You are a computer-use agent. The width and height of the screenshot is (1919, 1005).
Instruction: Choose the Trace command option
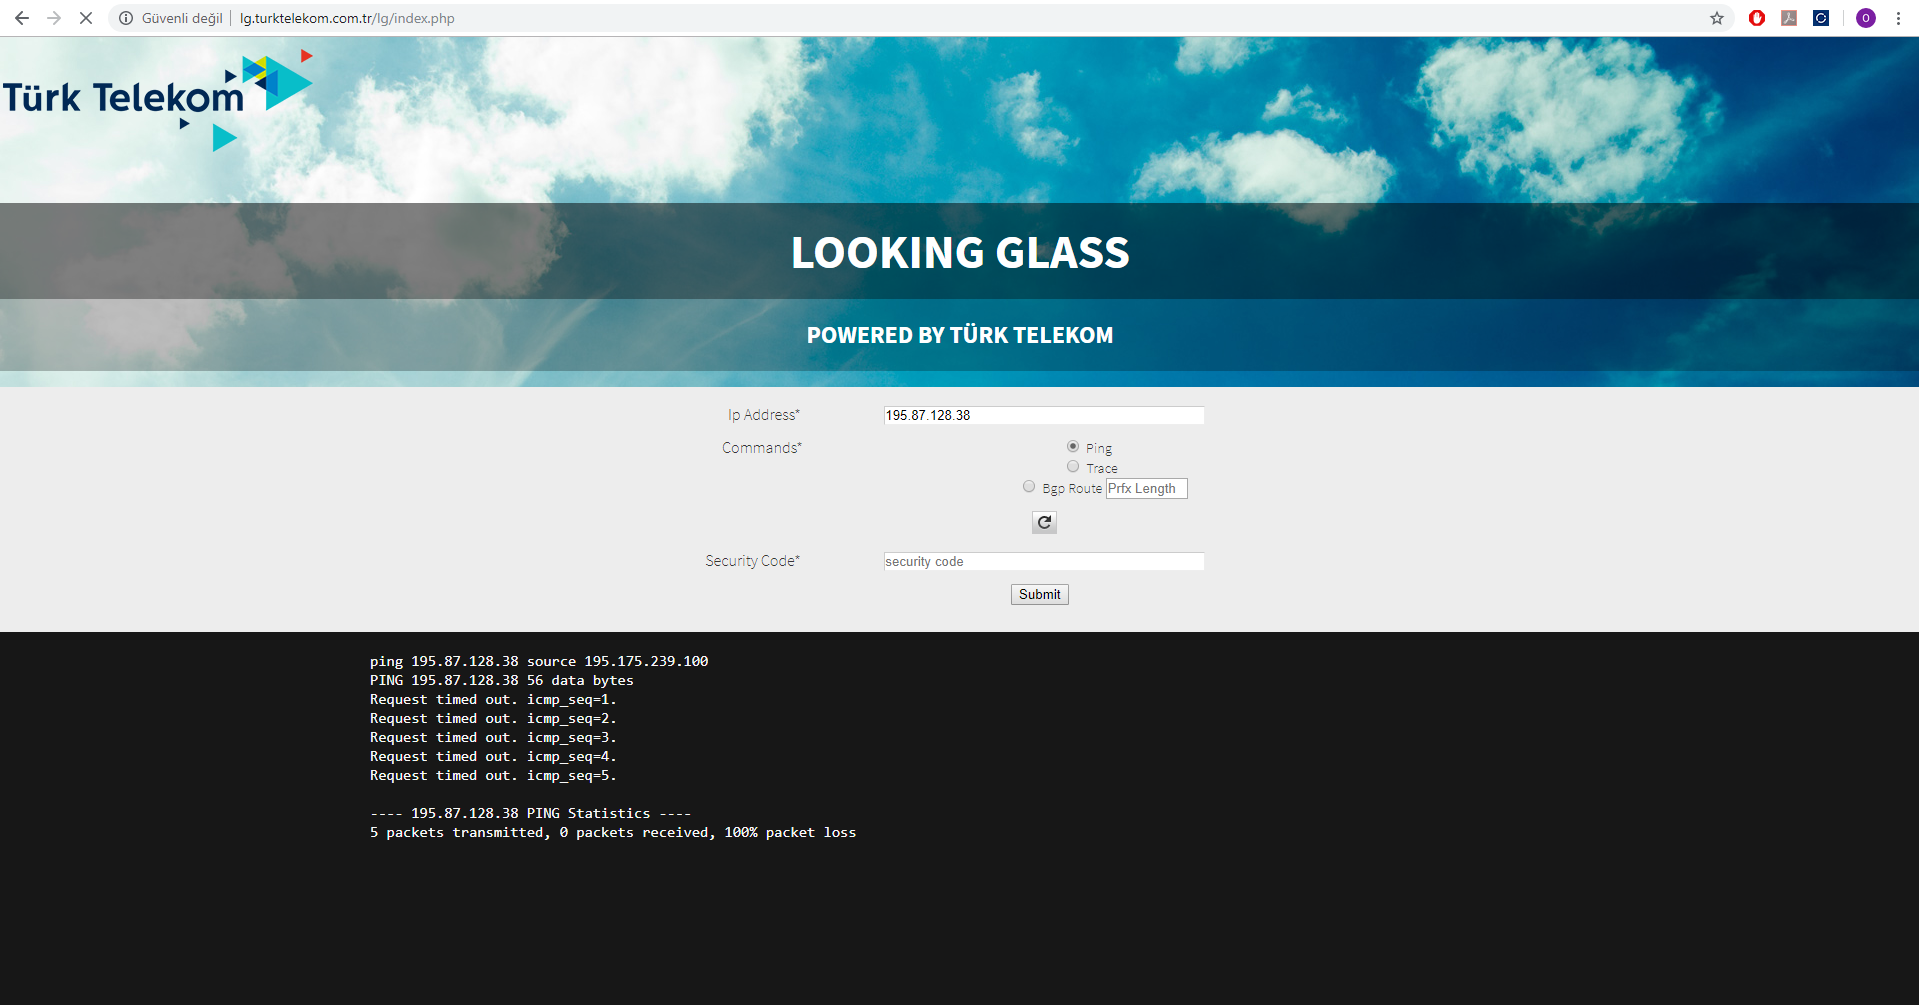click(1073, 467)
